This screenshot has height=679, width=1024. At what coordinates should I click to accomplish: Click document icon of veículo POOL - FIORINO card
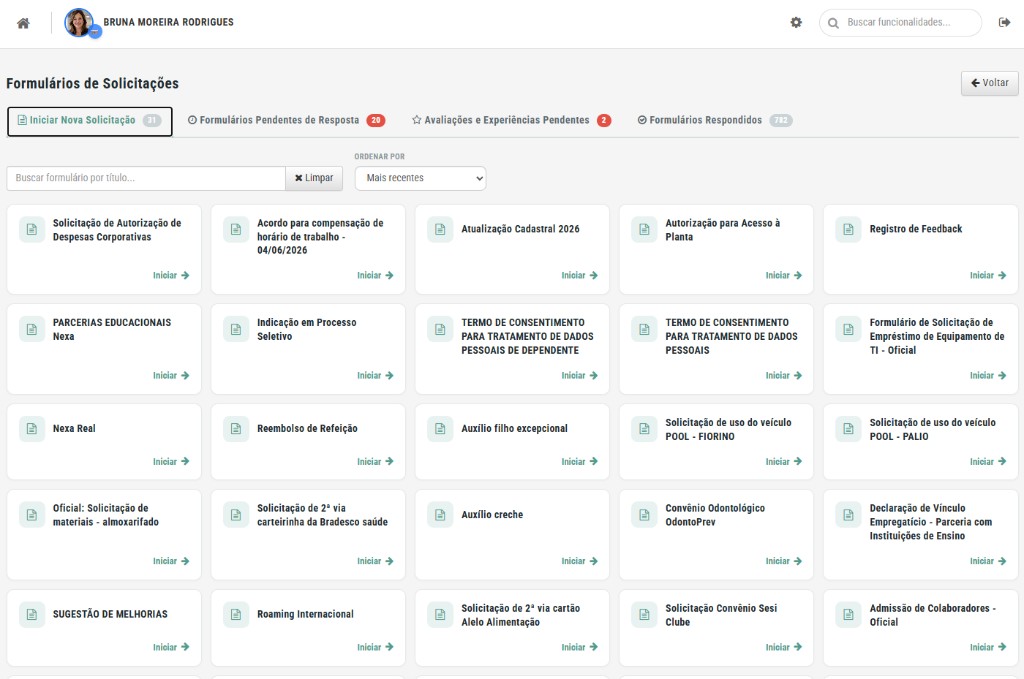(x=644, y=429)
